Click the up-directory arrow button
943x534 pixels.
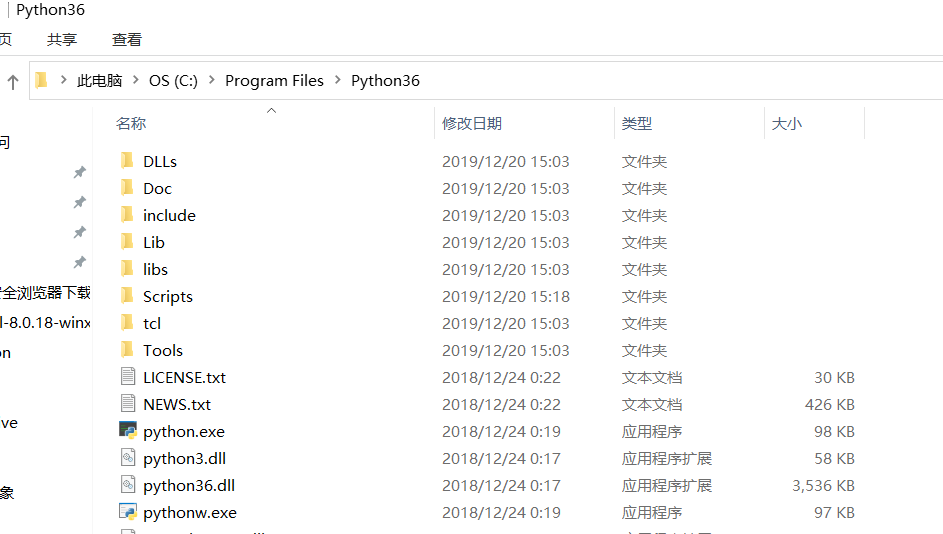(x=13, y=81)
